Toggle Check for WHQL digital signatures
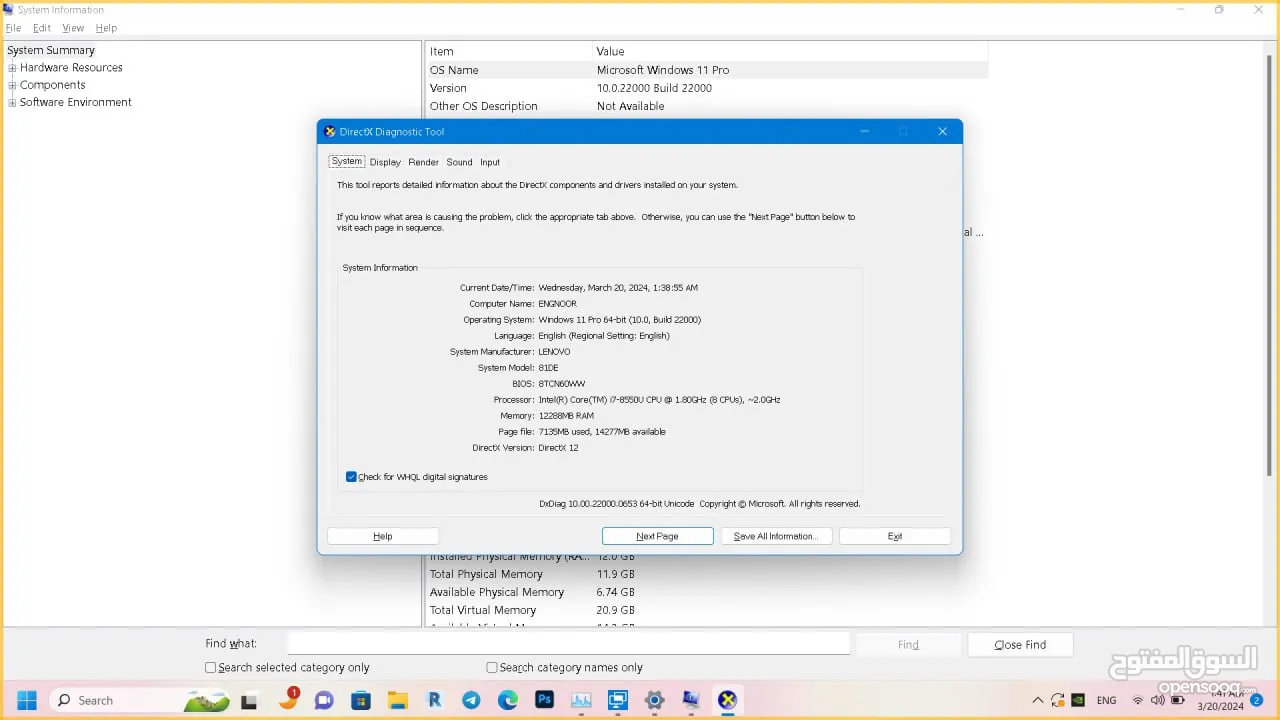Screen dimensions: 1280x720 tap(351, 477)
